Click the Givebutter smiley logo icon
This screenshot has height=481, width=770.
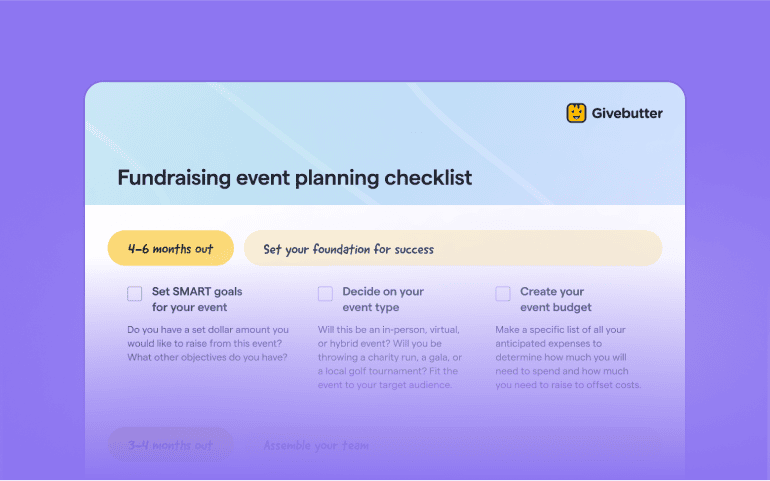click(x=576, y=113)
